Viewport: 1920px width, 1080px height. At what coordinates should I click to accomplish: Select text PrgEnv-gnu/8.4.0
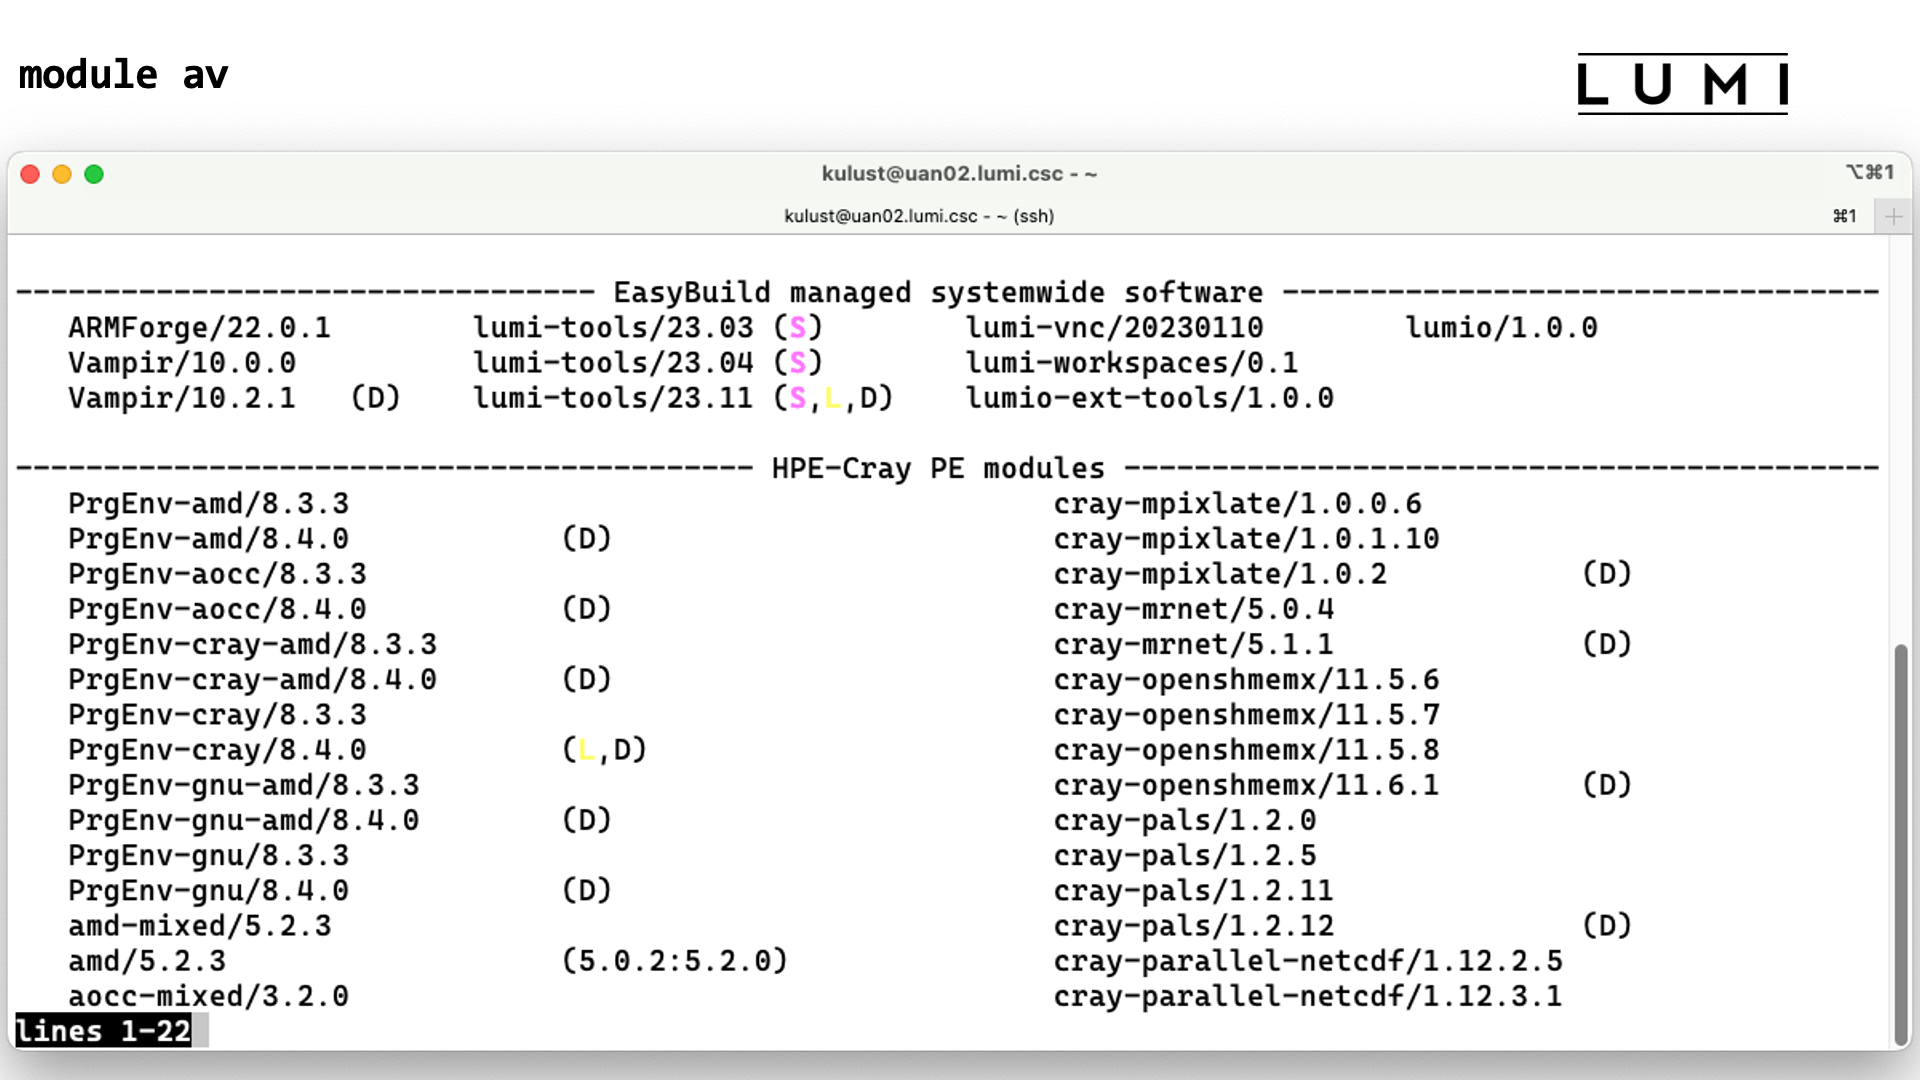click(x=208, y=891)
